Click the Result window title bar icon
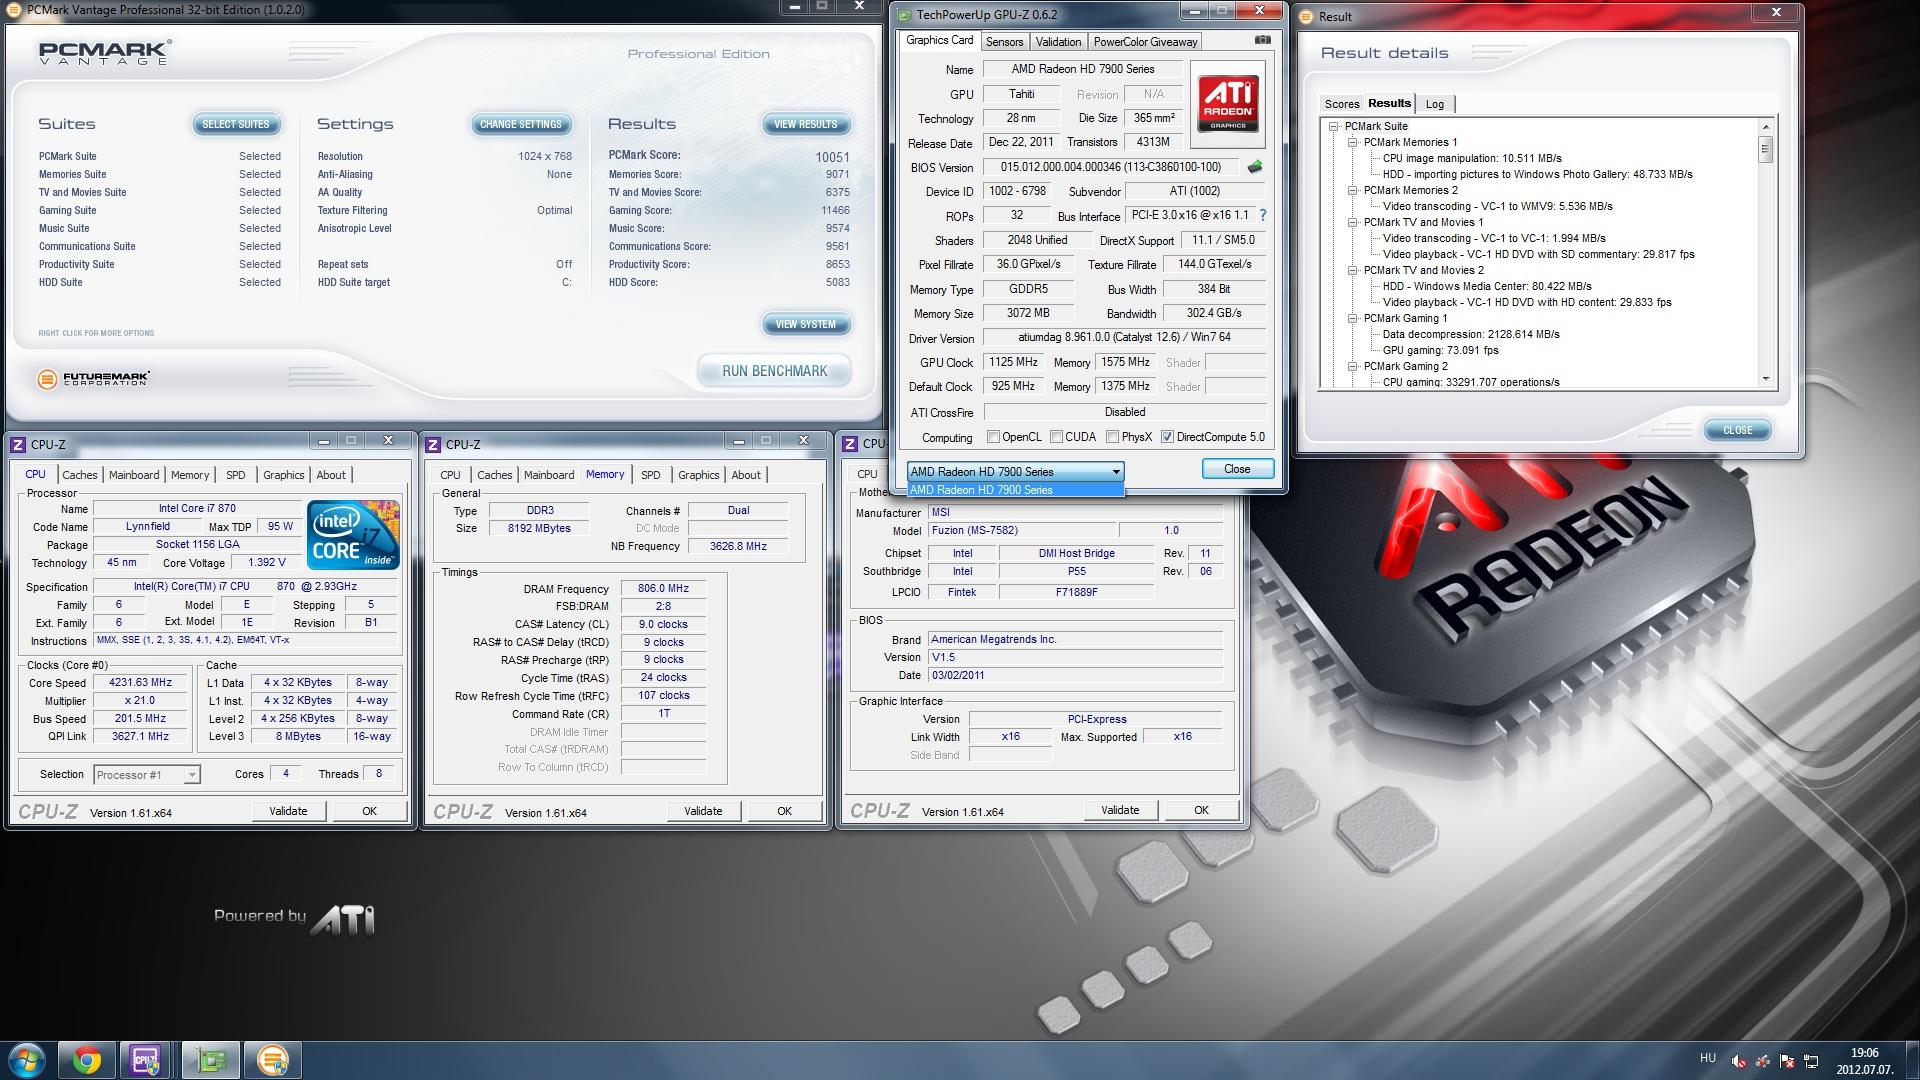The width and height of the screenshot is (1920, 1080). (x=1307, y=16)
